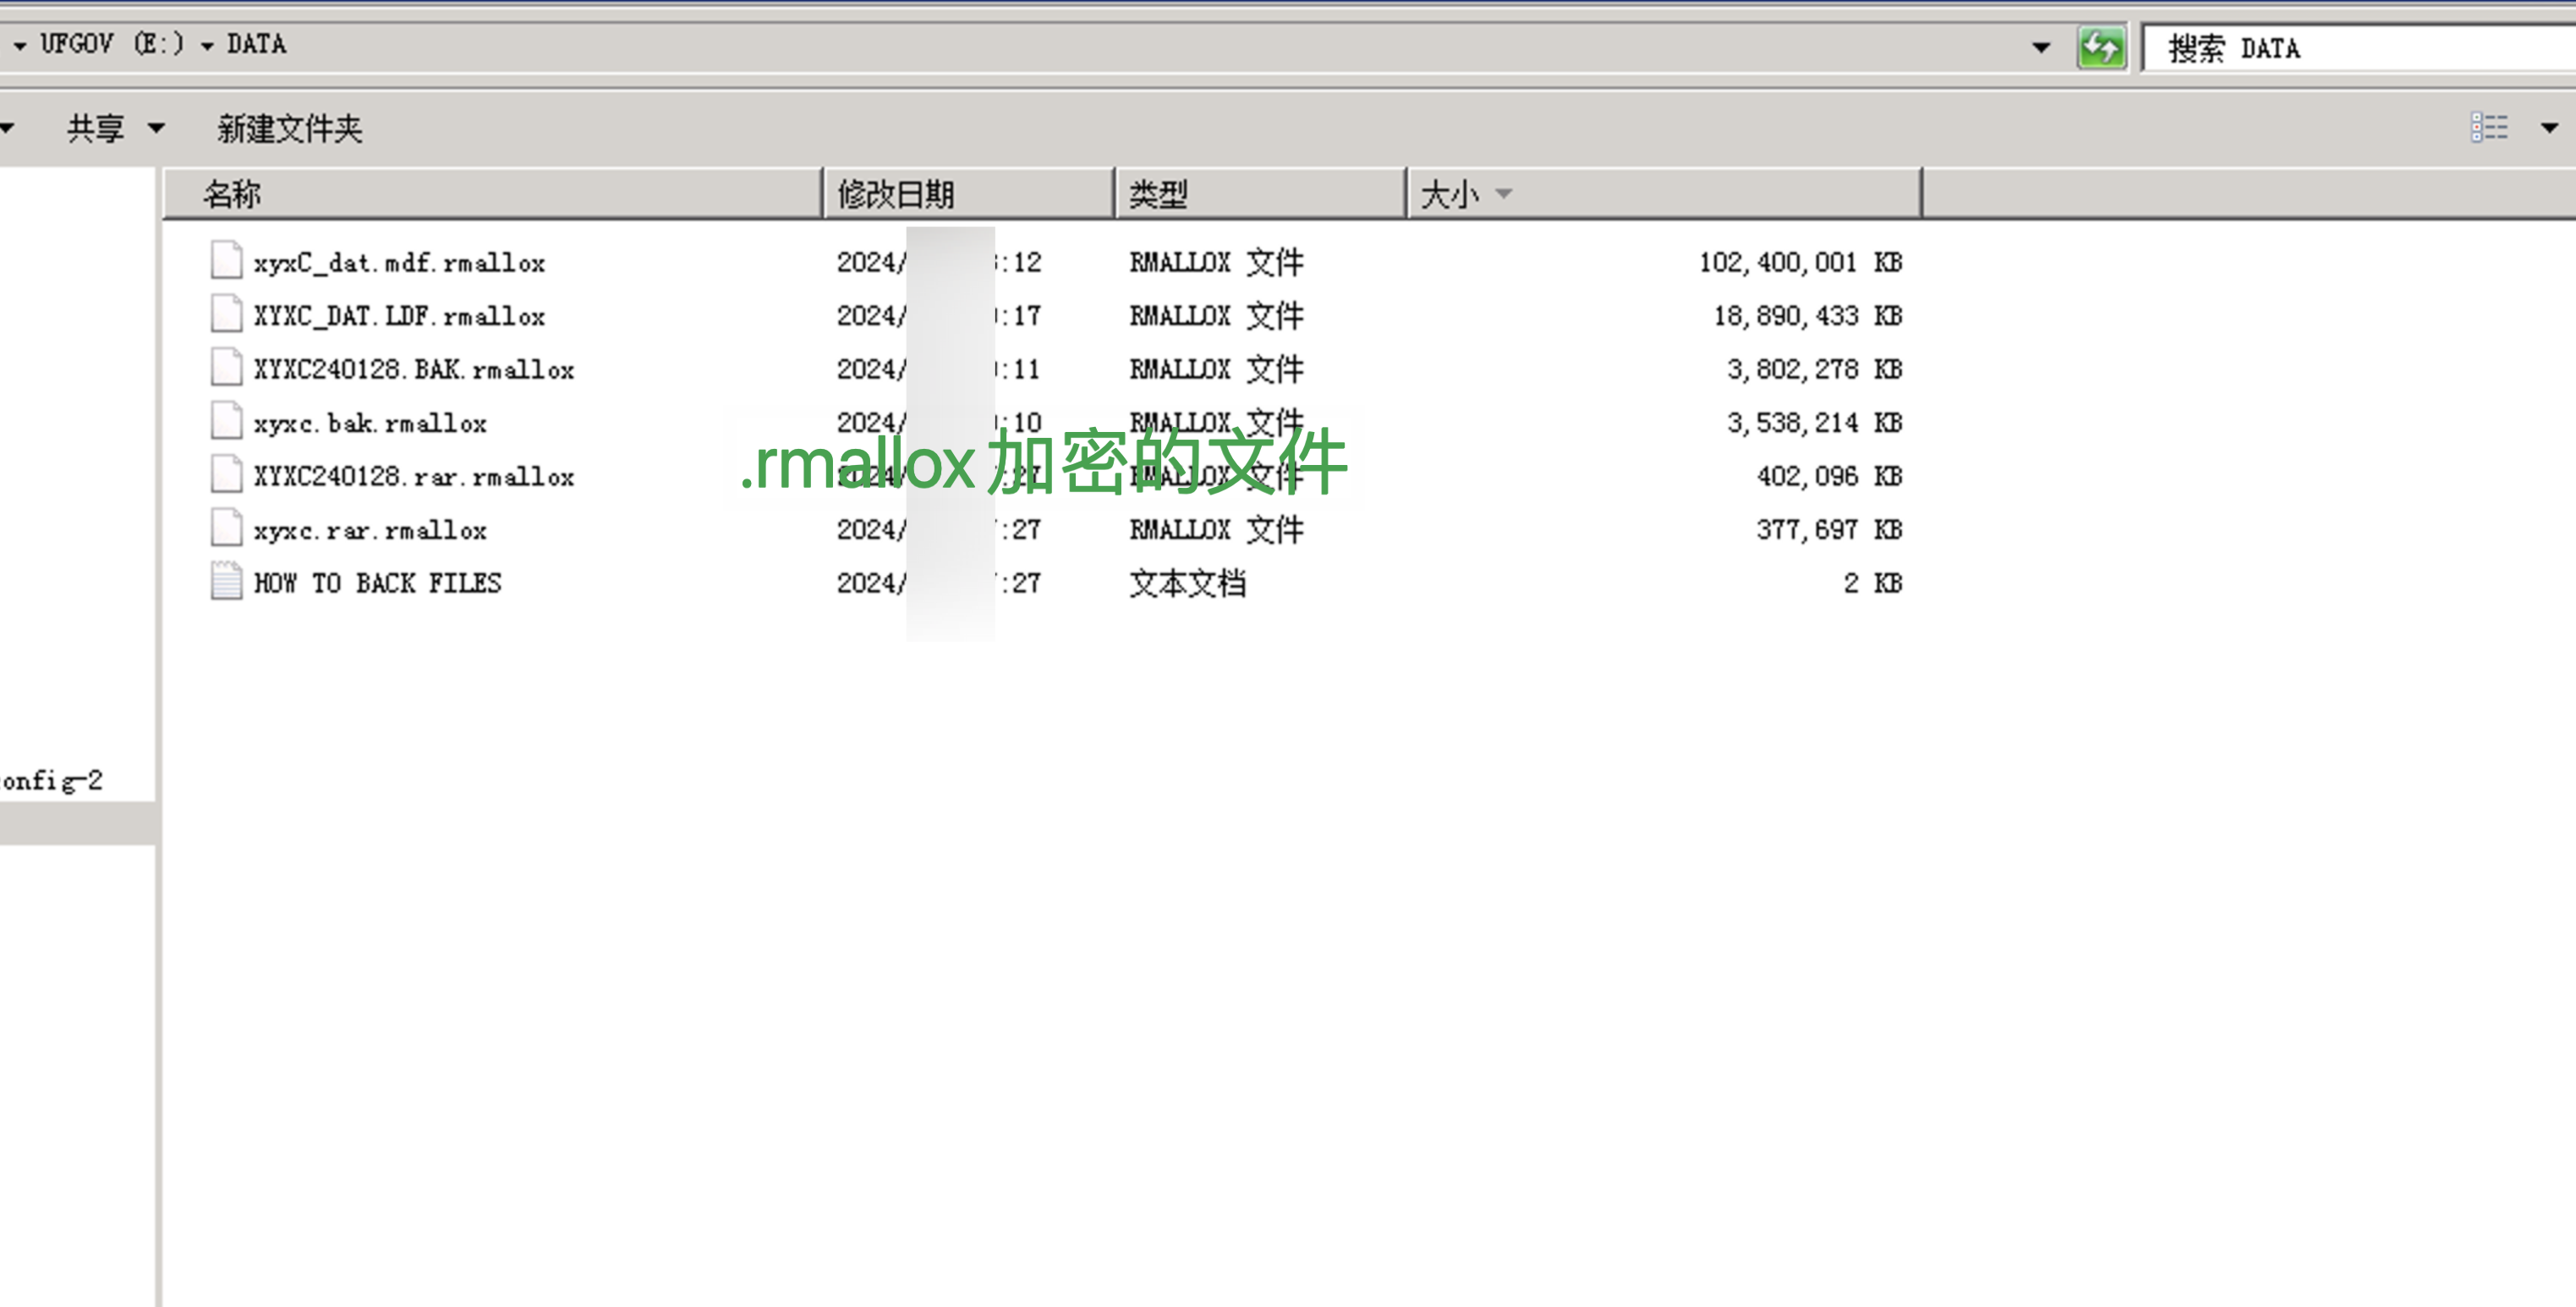Click the RMALLOX 文件 type of xyxC_dat.mdf.rmallox
This screenshot has width=2576, height=1307.
(x=1216, y=262)
